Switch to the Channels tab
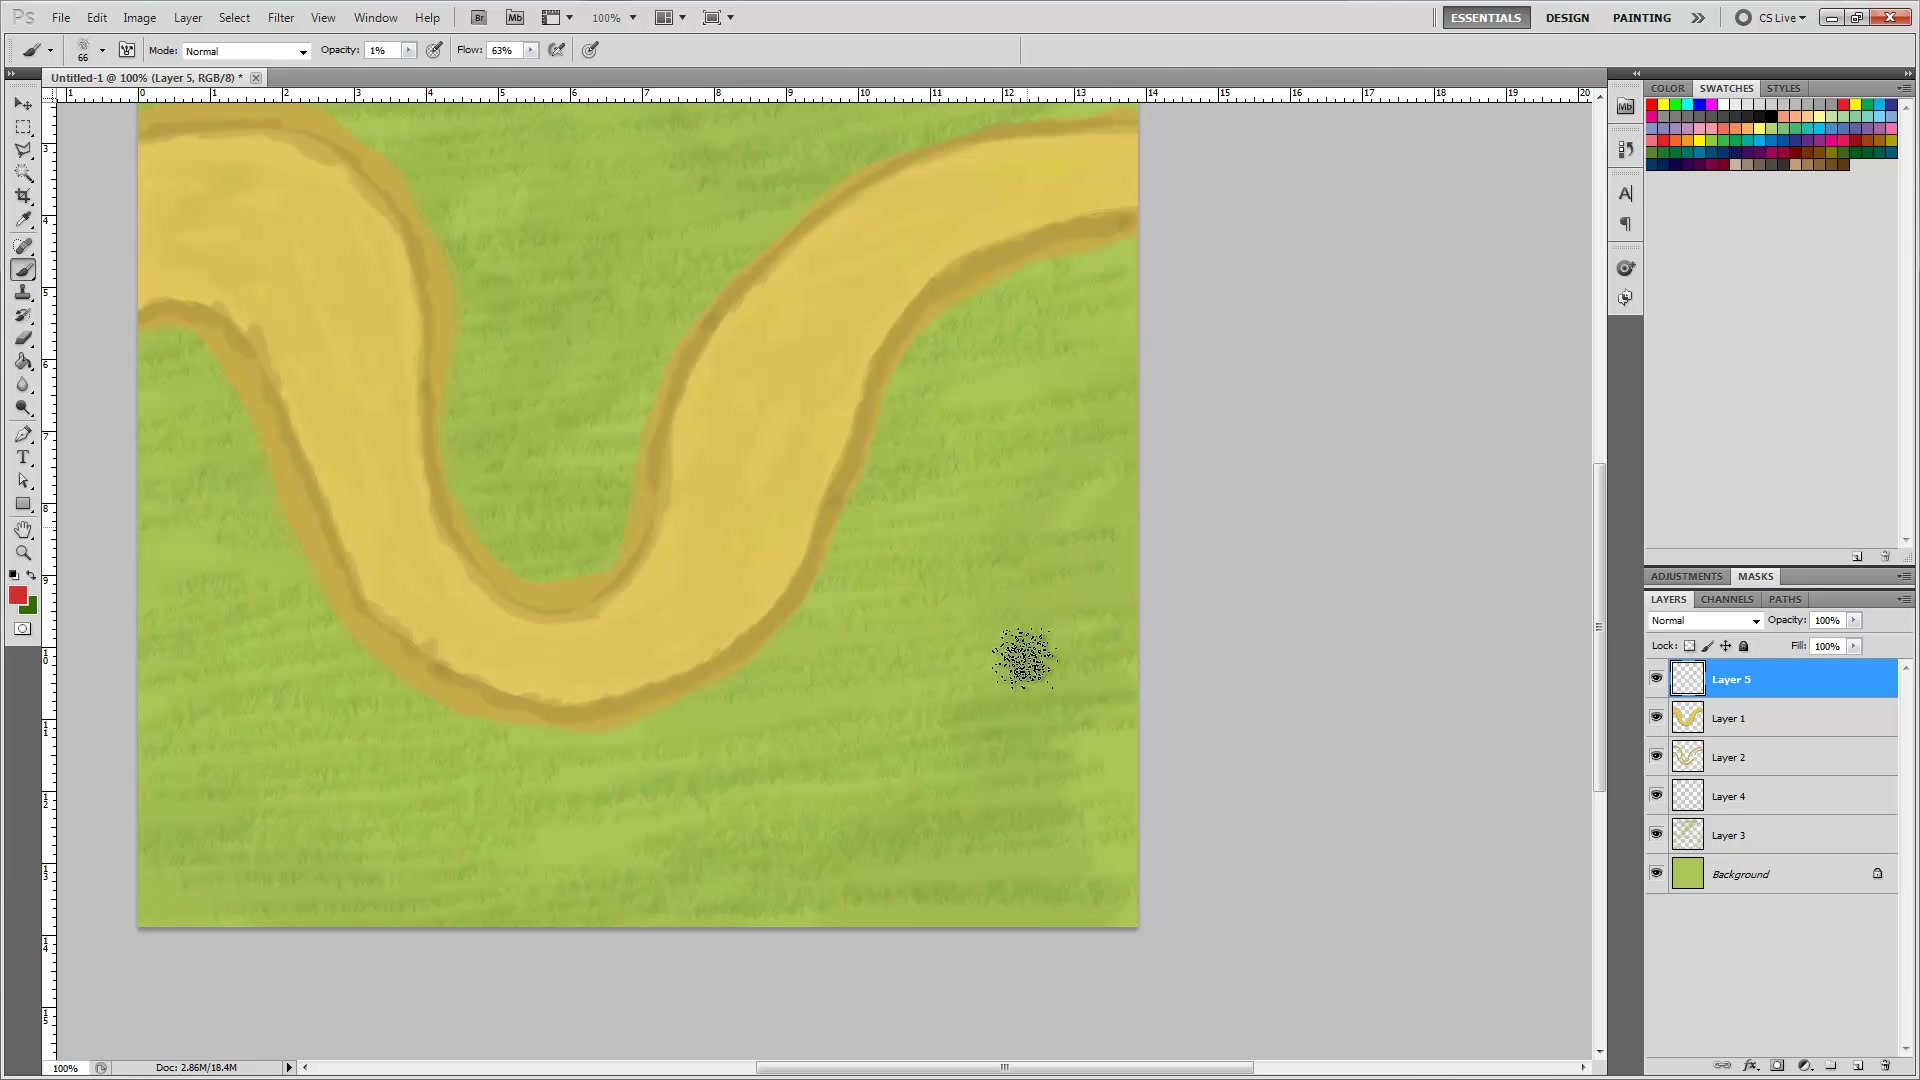 tap(1727, 599)
